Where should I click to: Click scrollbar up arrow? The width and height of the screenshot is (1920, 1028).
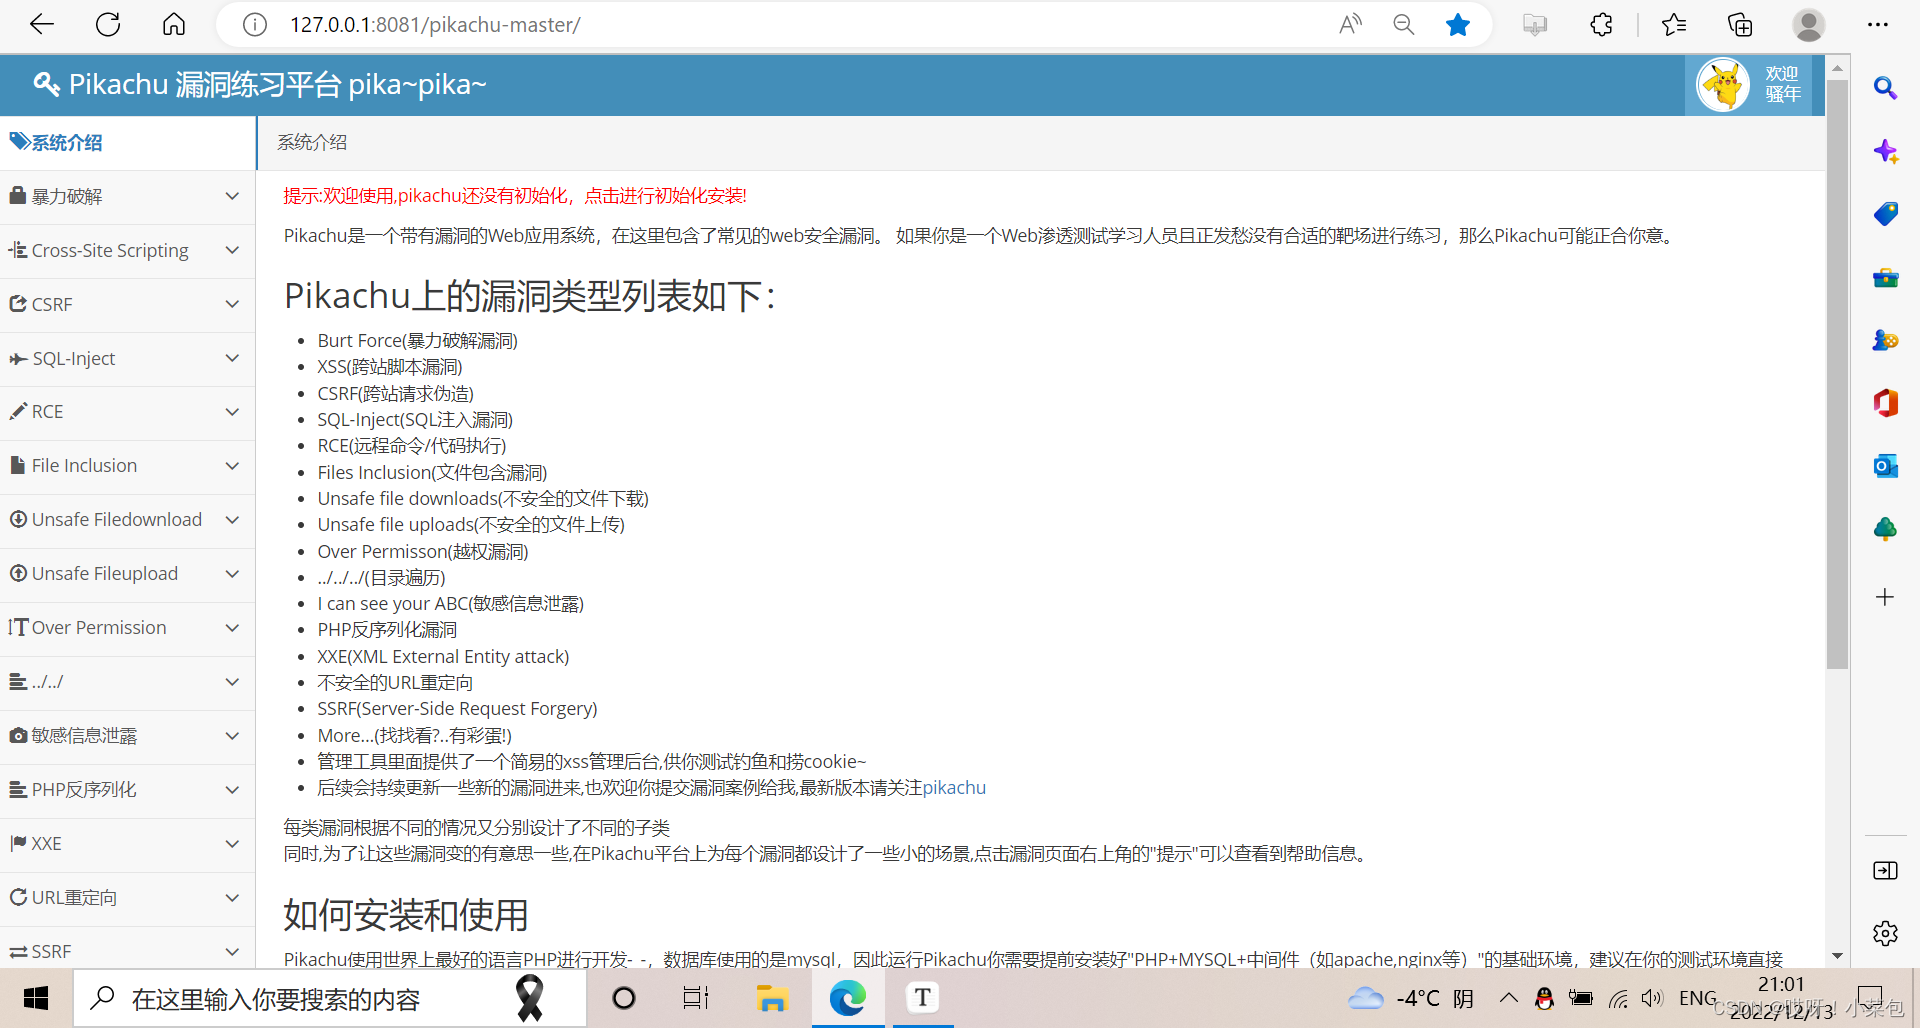(x=1837, y=68)
